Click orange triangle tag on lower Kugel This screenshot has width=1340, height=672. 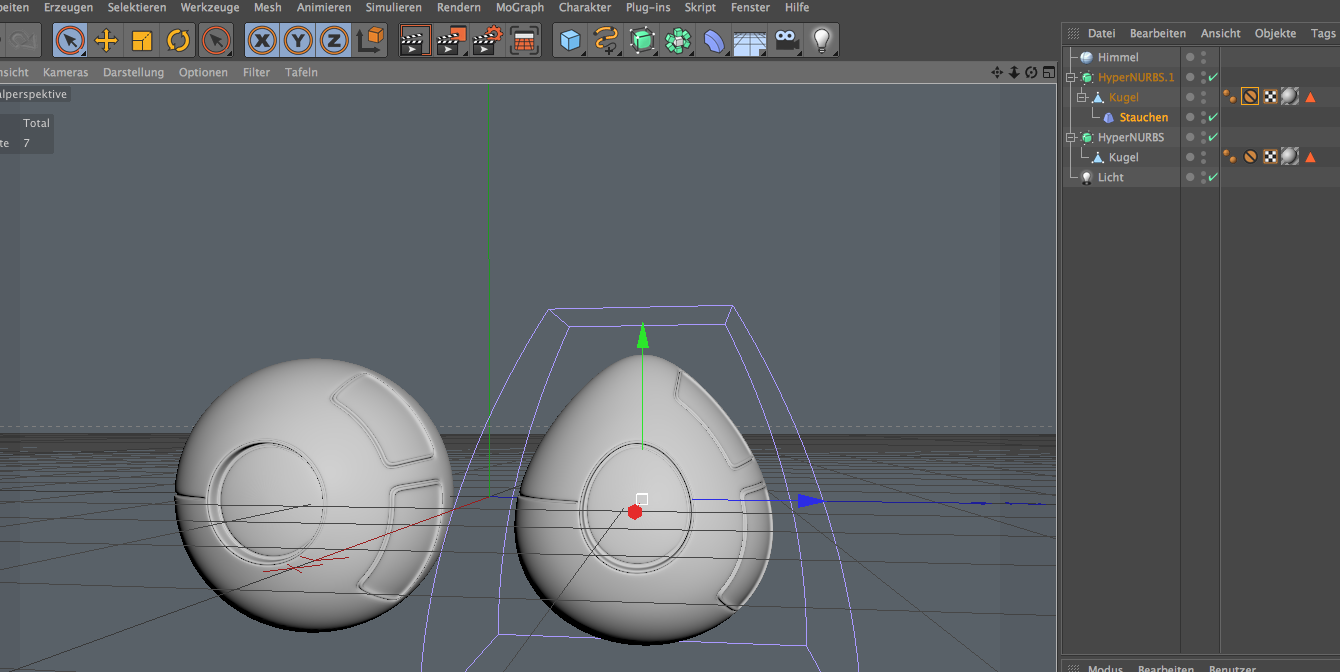click(x=1310, y=157)
